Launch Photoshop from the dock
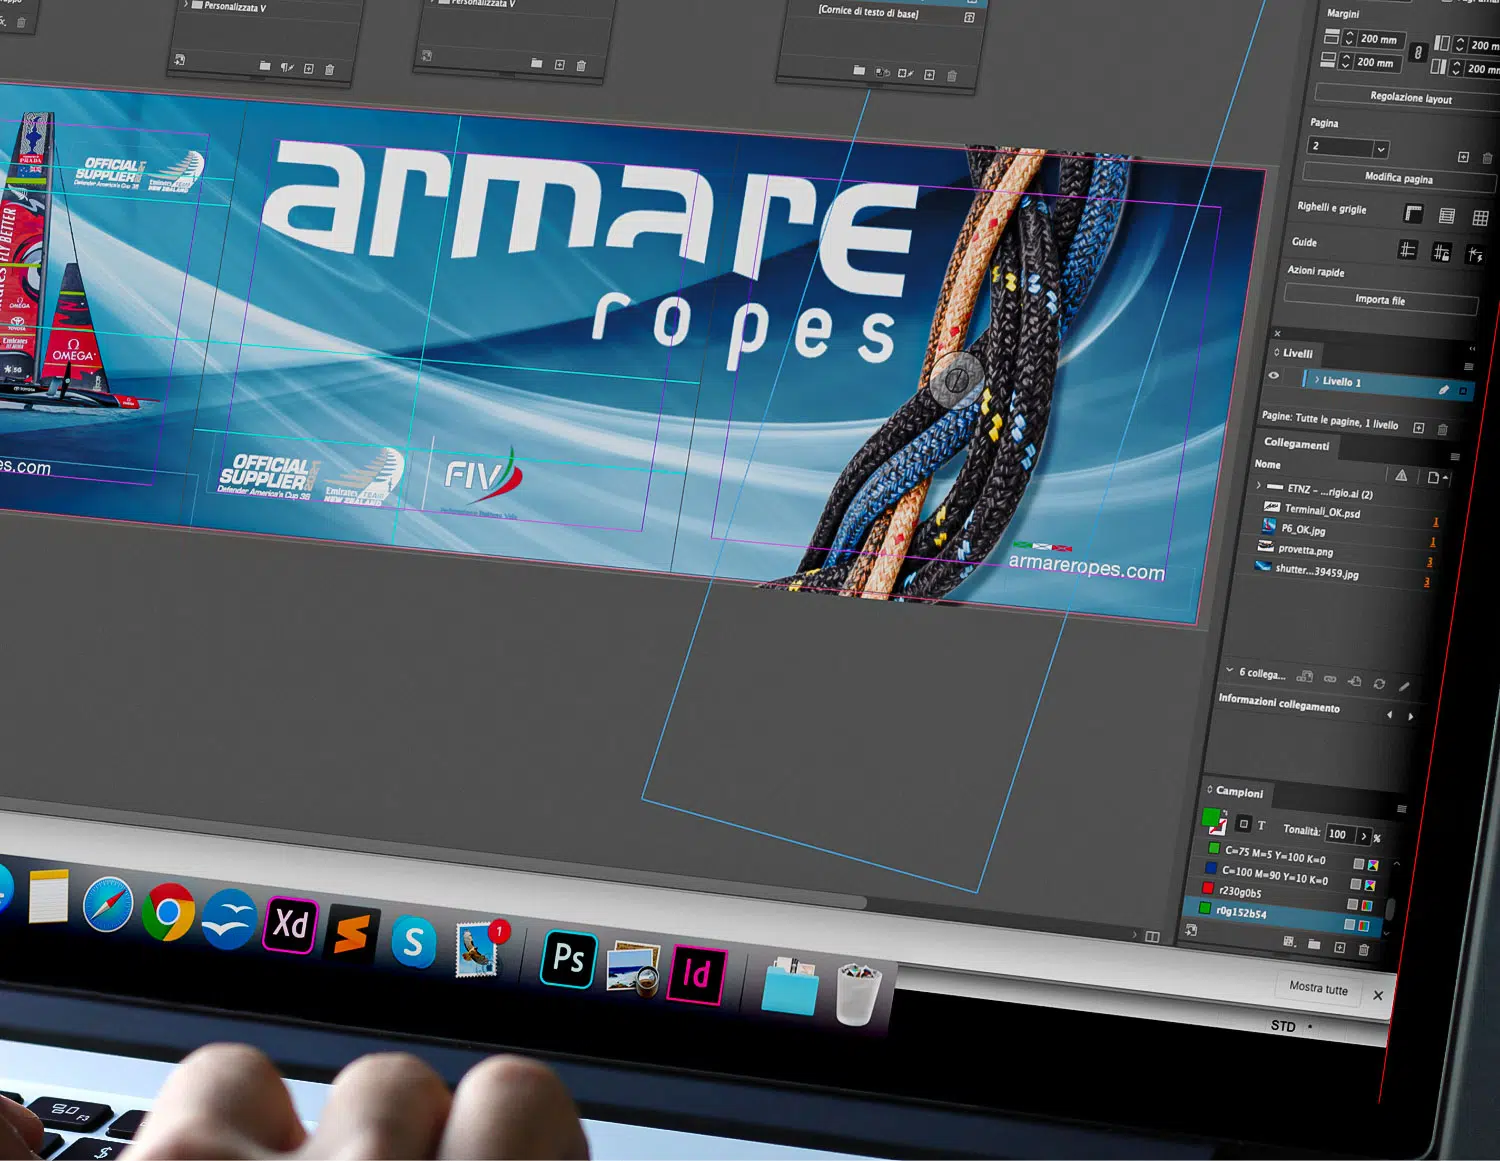1500x1161 pixels. 568,958
